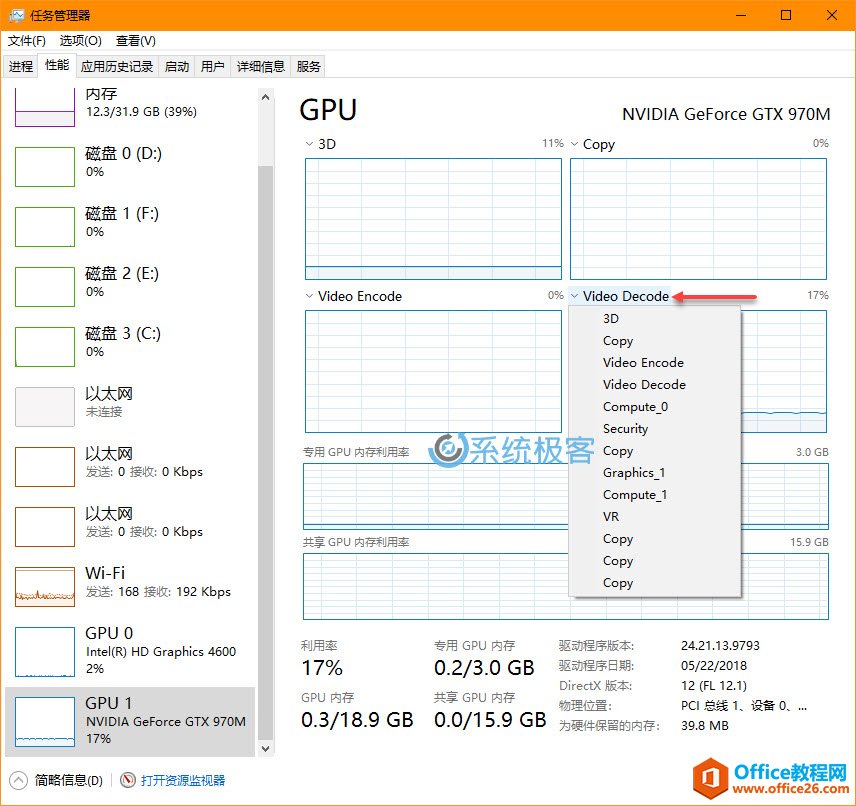This screenshot has width=856, height=806.
Task: Pick Security in the engine dropdown list
Action: pos(625,429)
